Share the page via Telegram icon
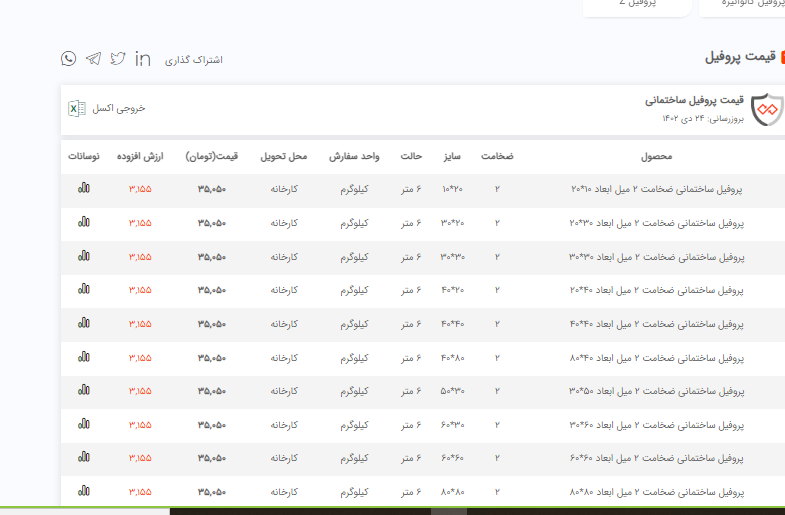785x515 pixels. pyautogui.click(x=93, y=59)
